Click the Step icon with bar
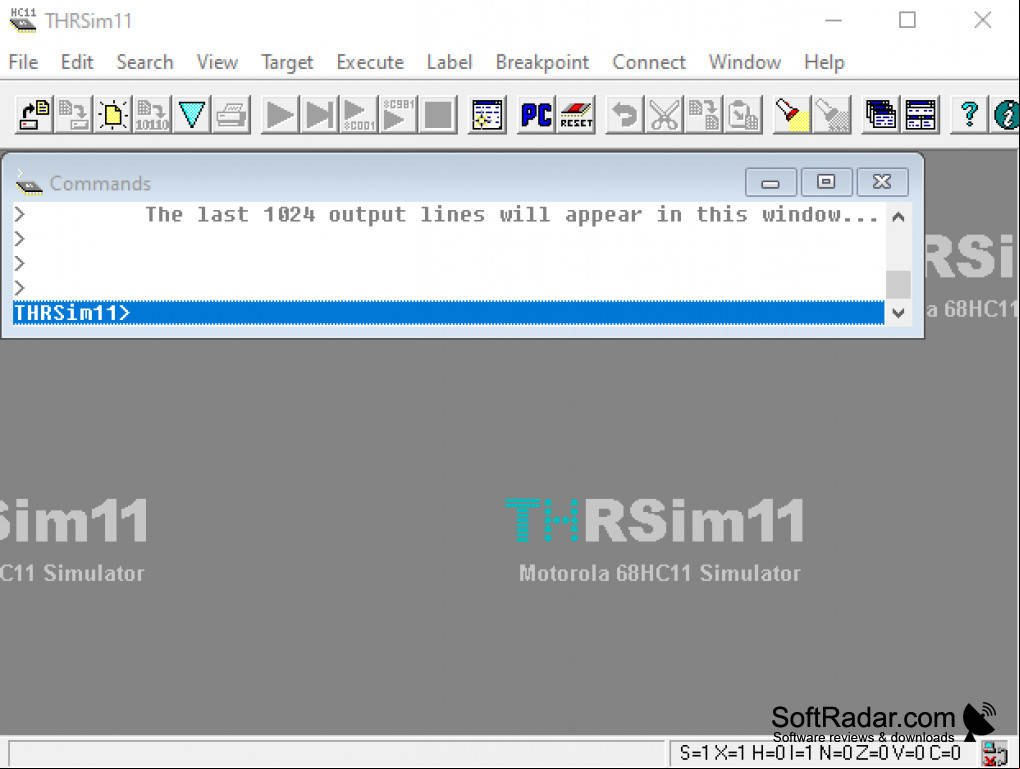The height and width of the screenshot is (769, 1020). pyautogui.click(x=319, y=115)
